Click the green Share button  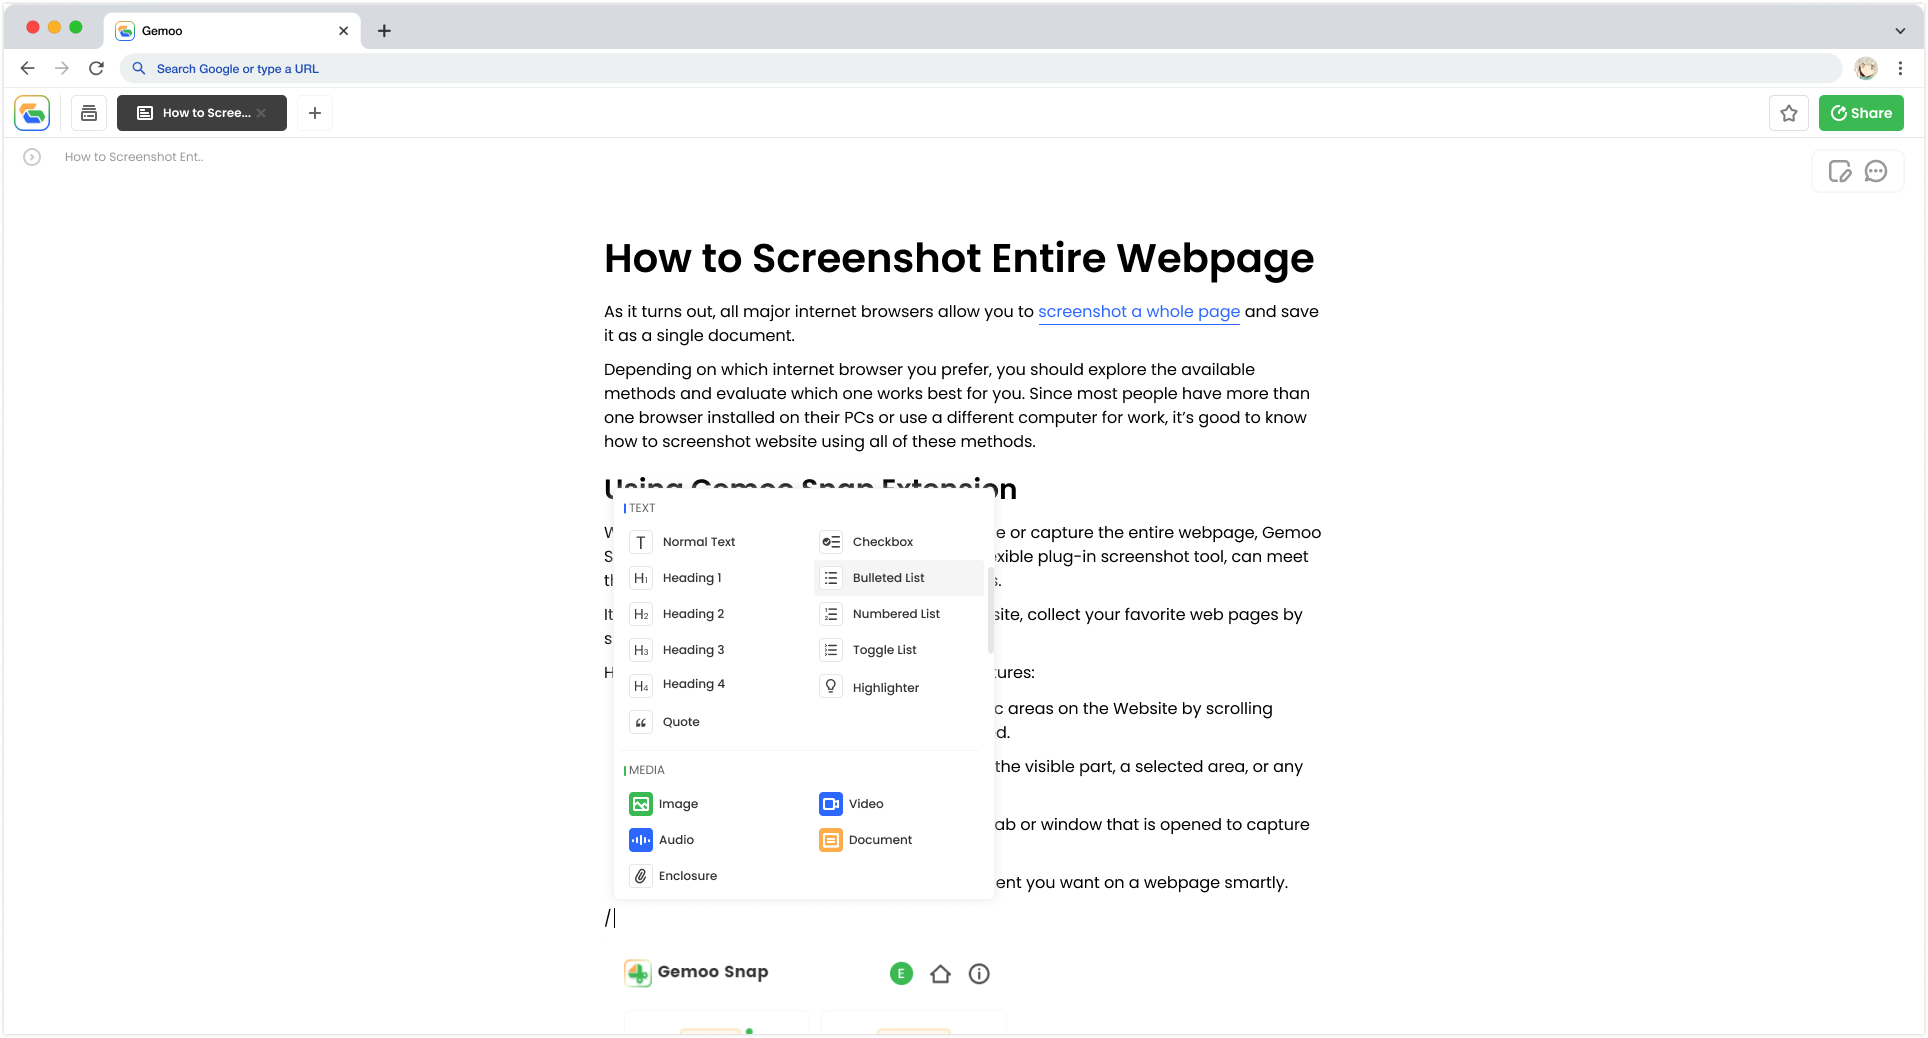pyautogui.click(x=1861, y=113)
